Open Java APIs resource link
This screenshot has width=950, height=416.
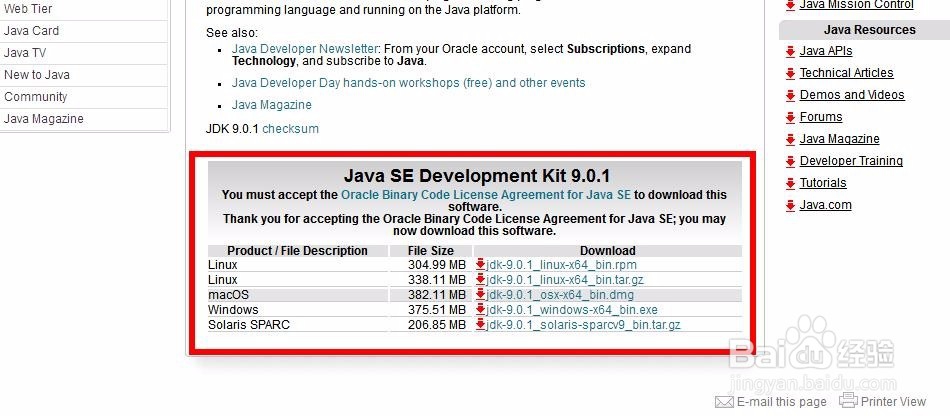826,51
